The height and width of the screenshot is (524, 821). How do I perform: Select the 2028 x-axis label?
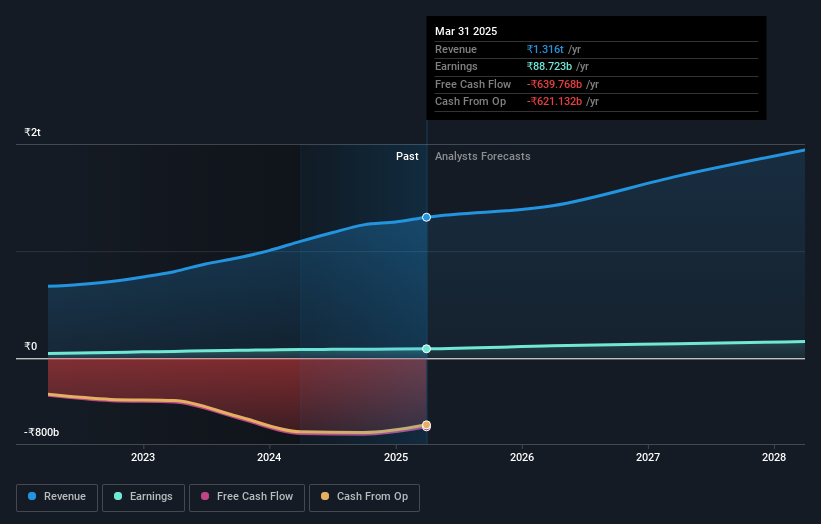[x=774, y=457]
